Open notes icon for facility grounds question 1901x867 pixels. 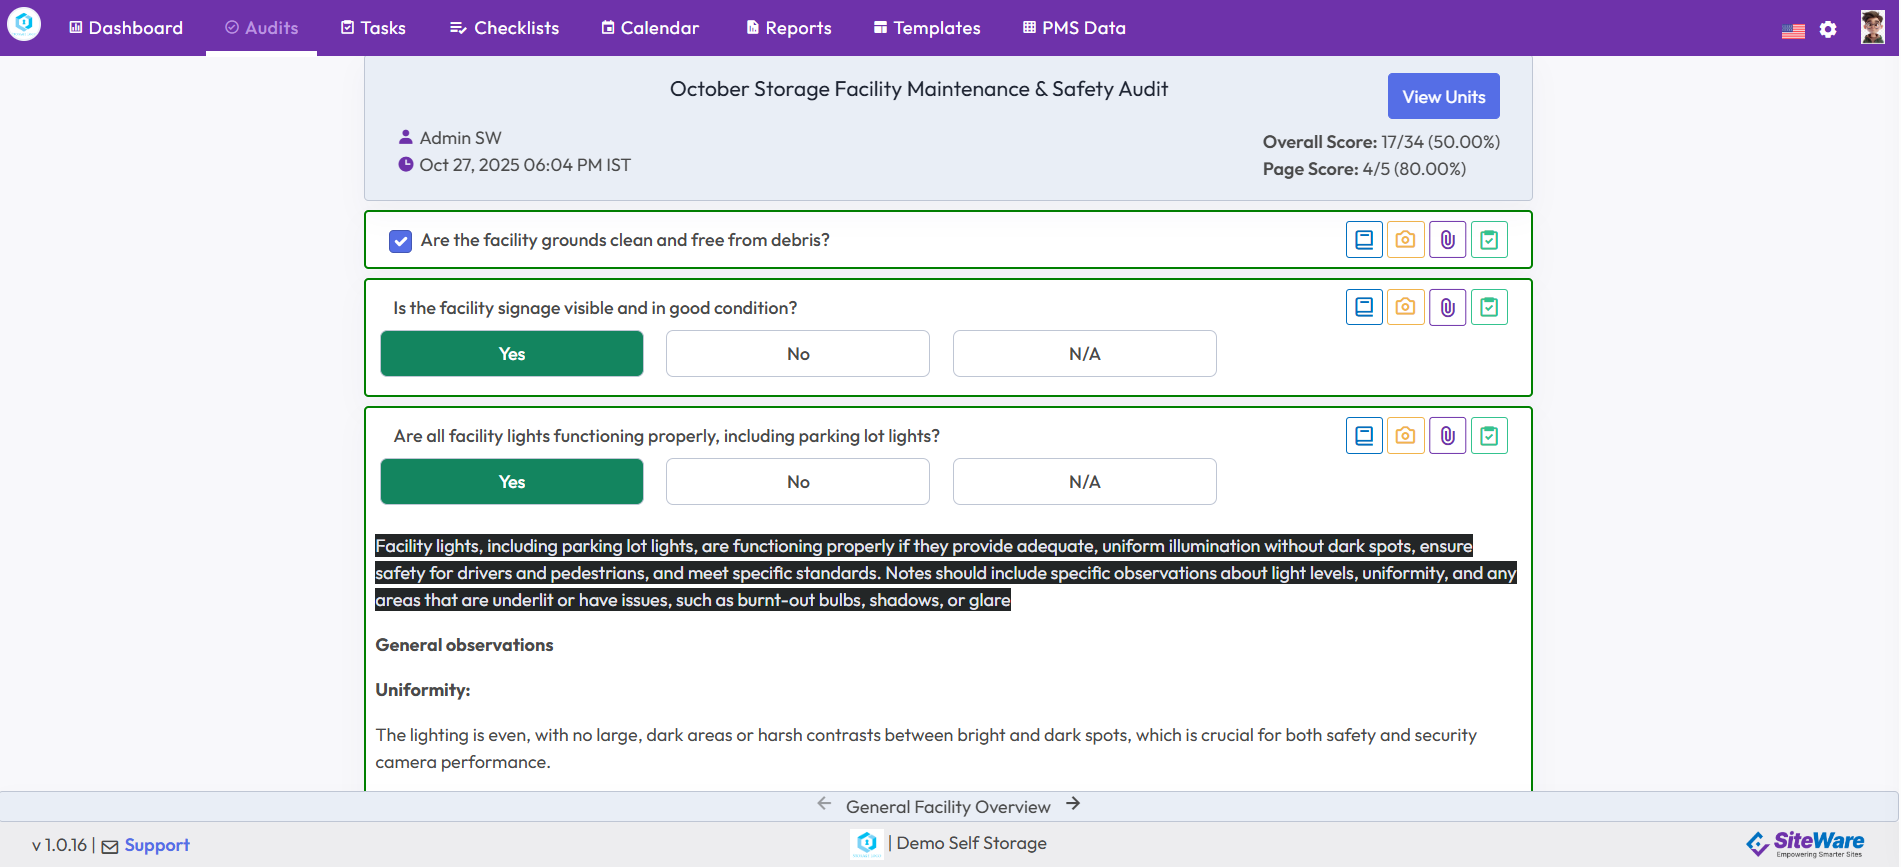(x=1364, y=240)
